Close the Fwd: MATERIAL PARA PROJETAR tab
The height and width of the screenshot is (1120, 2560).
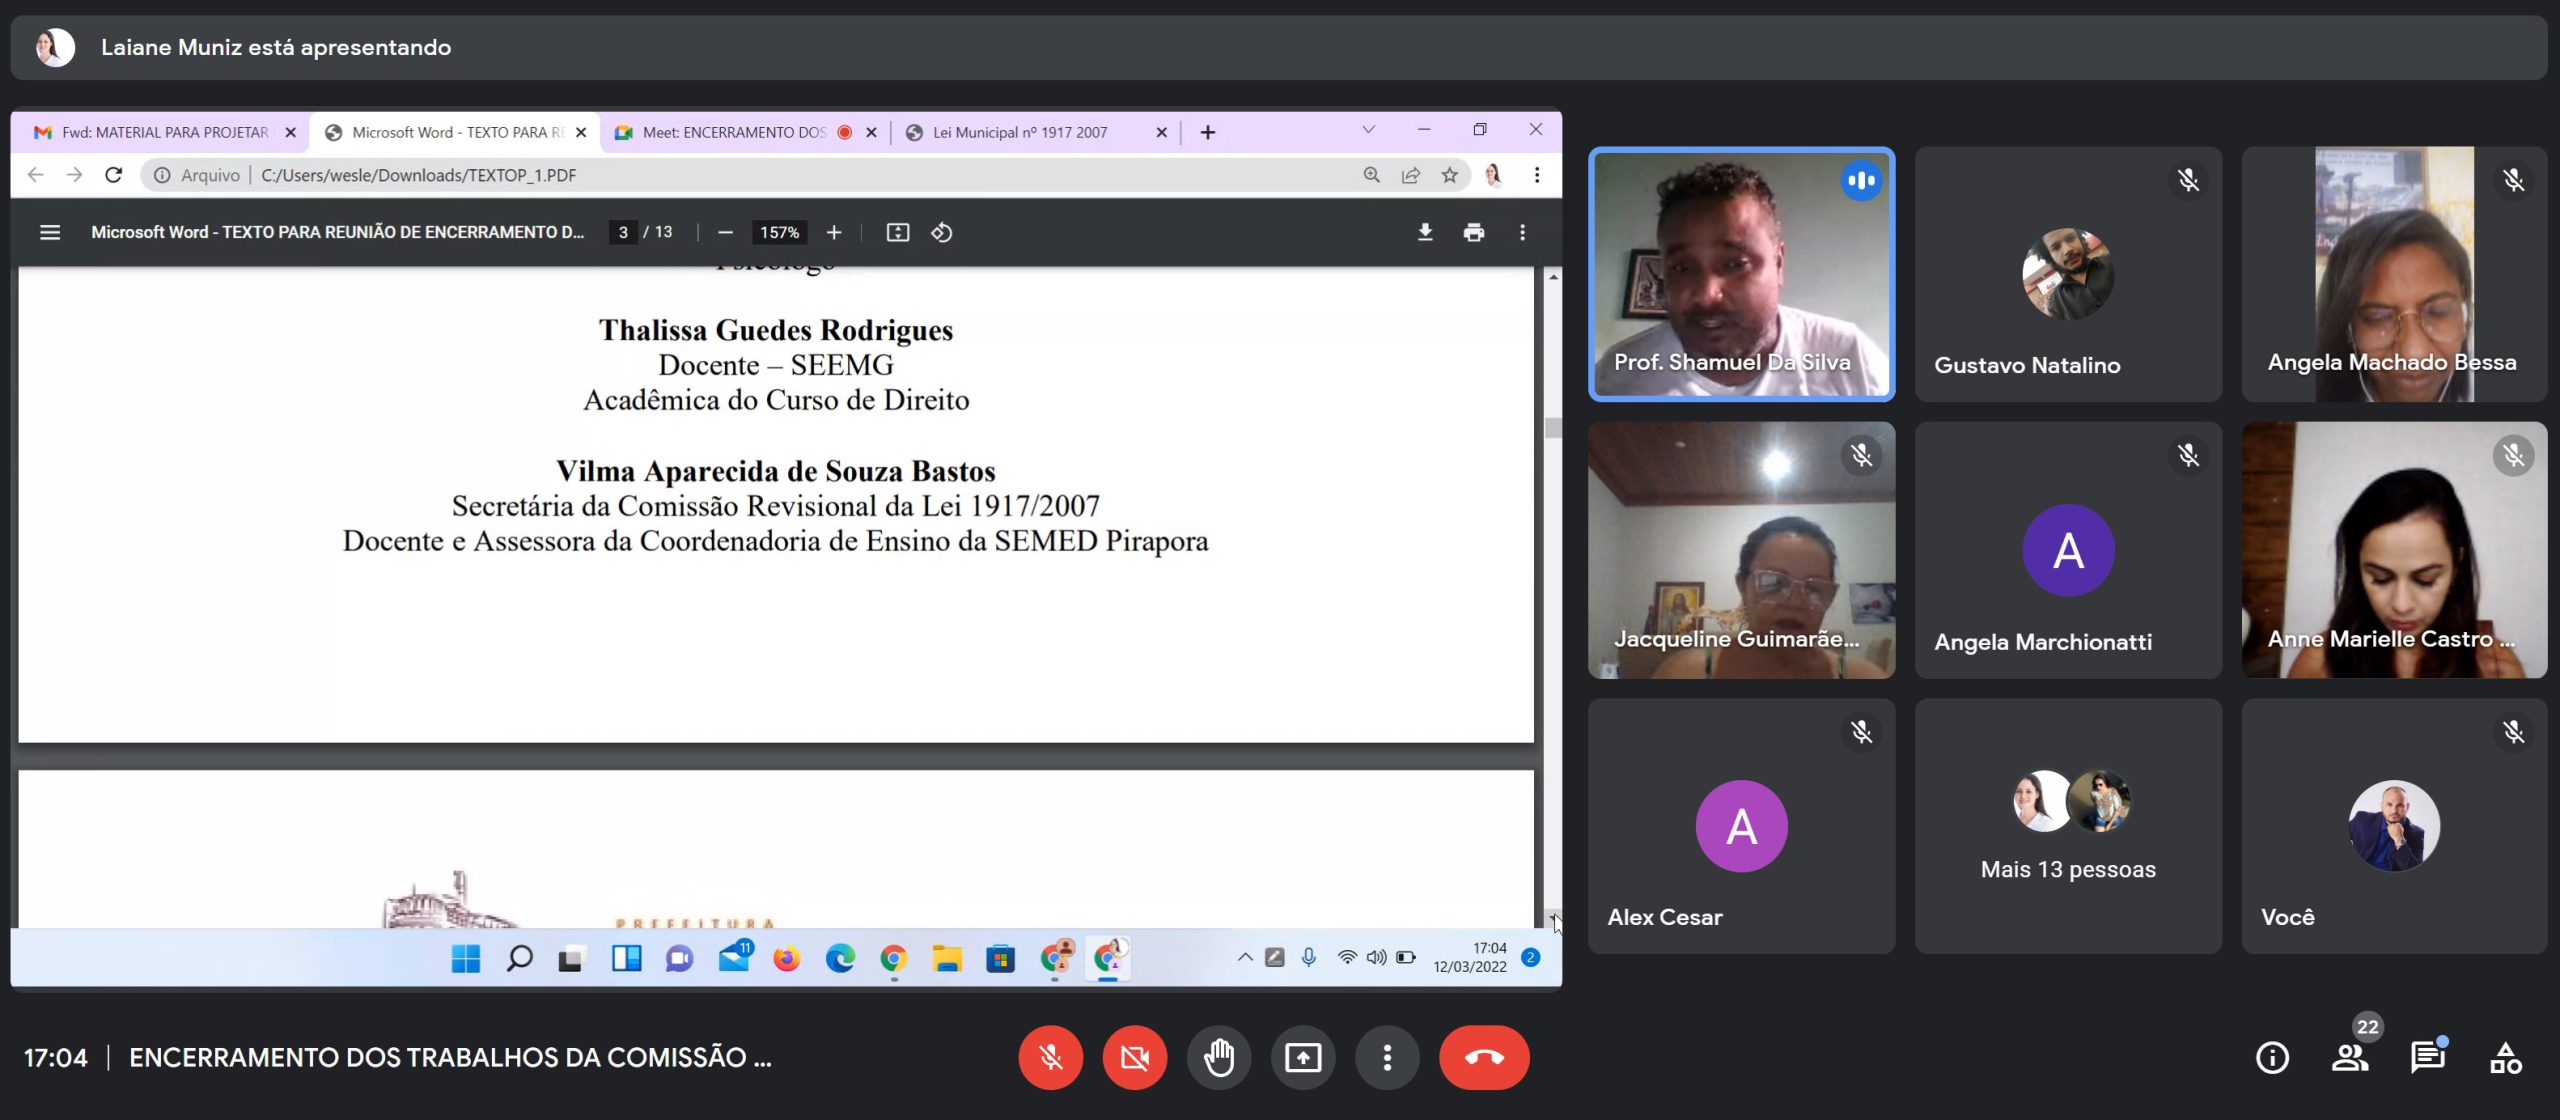tap(290, 132)
